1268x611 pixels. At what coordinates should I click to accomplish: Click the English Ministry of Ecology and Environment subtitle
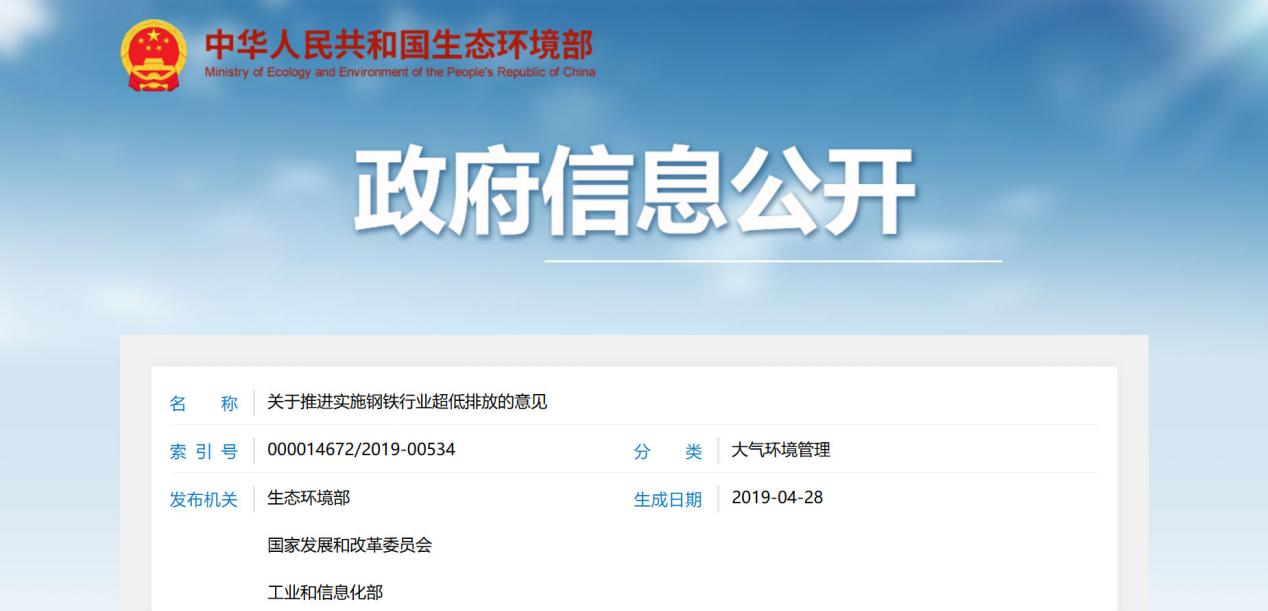399,72
